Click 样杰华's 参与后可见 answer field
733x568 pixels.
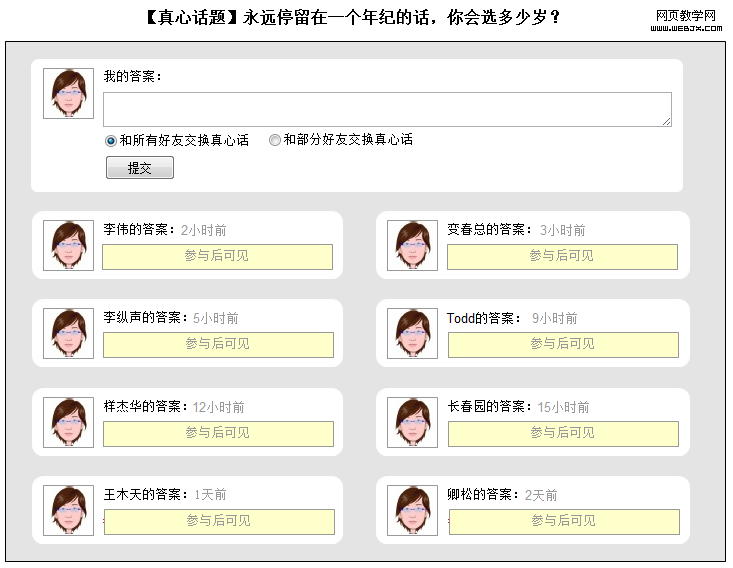point(217,434)
